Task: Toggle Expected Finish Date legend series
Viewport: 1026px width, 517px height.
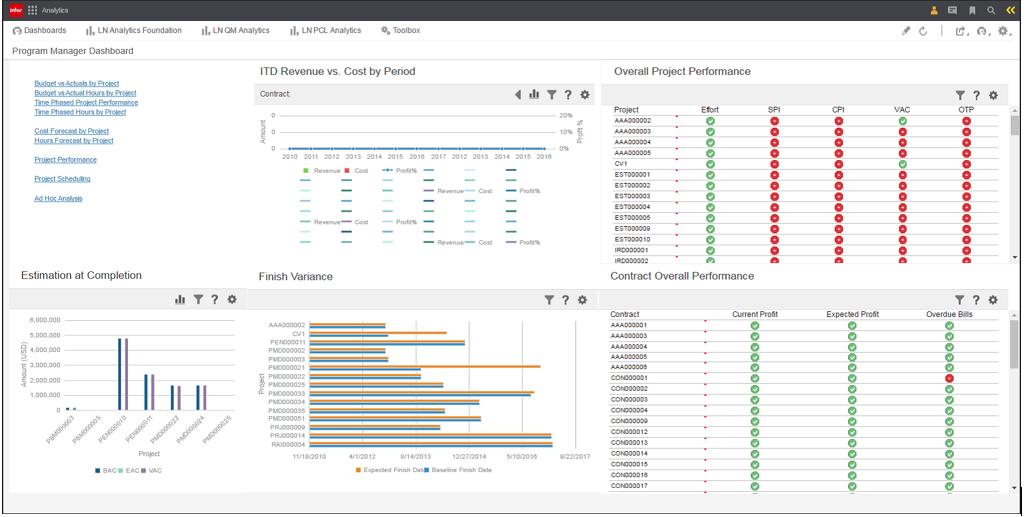Action: 383,469
